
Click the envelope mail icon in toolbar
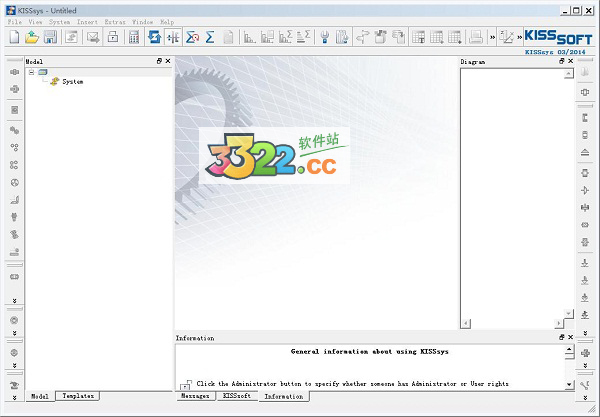pos(93,38)
